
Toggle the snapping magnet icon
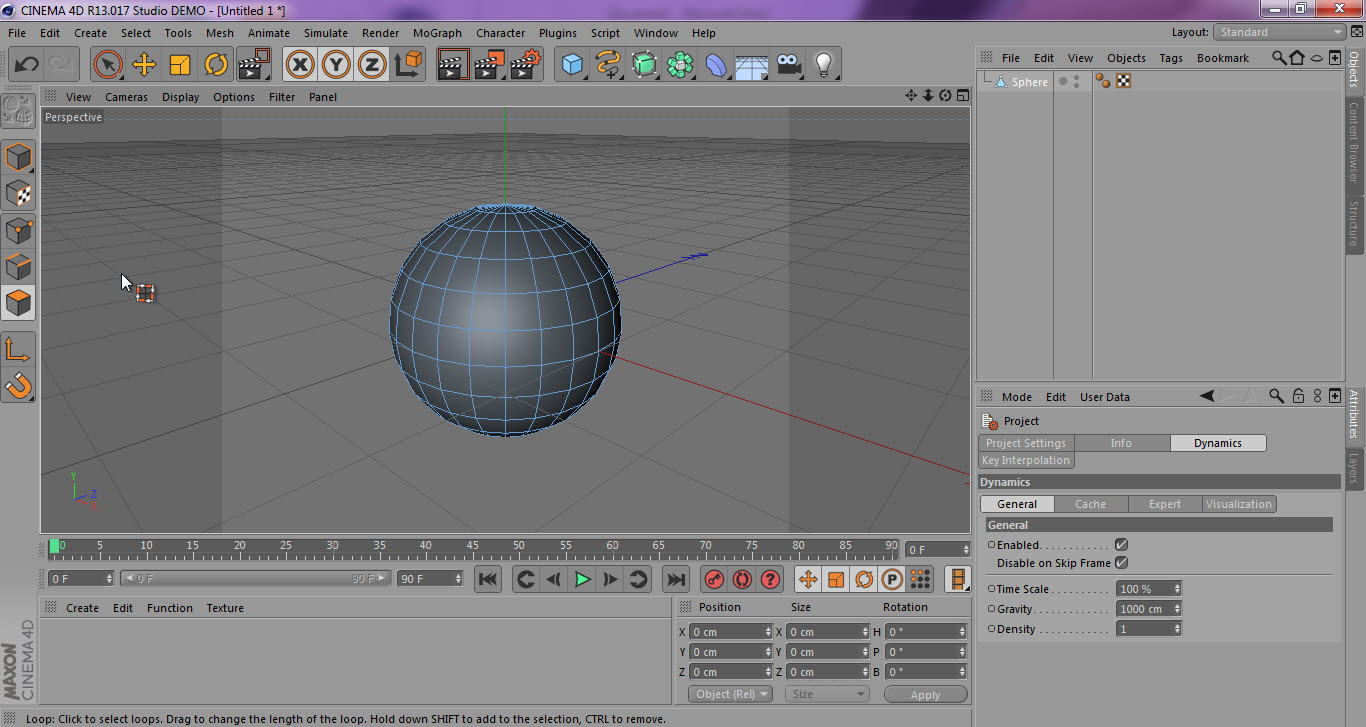click(18, 385)
